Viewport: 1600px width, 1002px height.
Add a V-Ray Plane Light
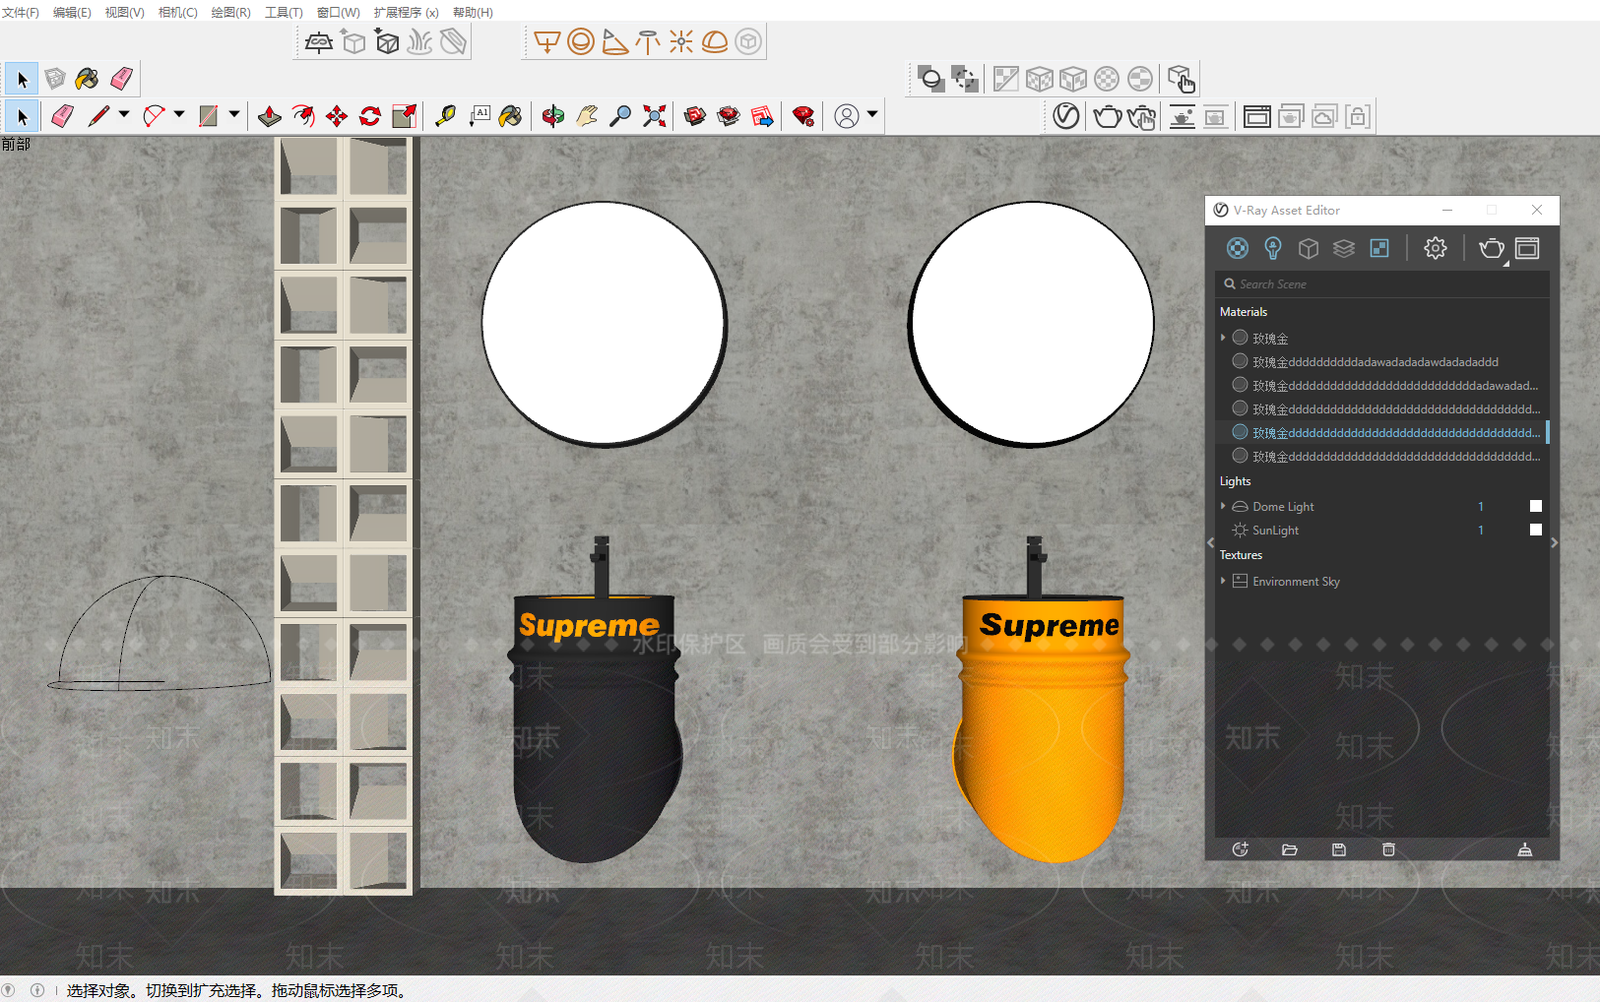point(547,42)
